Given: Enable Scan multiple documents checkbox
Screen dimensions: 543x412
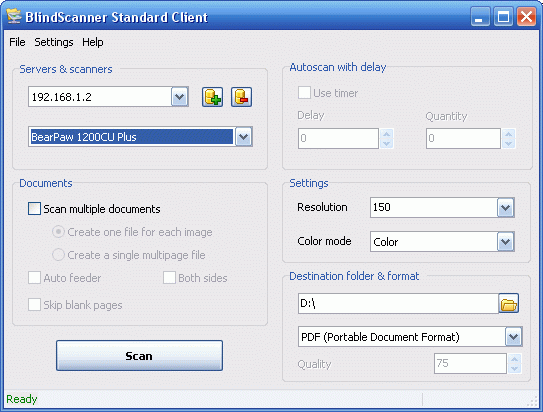Looking at the screenshot, I should tap(34, 209).
